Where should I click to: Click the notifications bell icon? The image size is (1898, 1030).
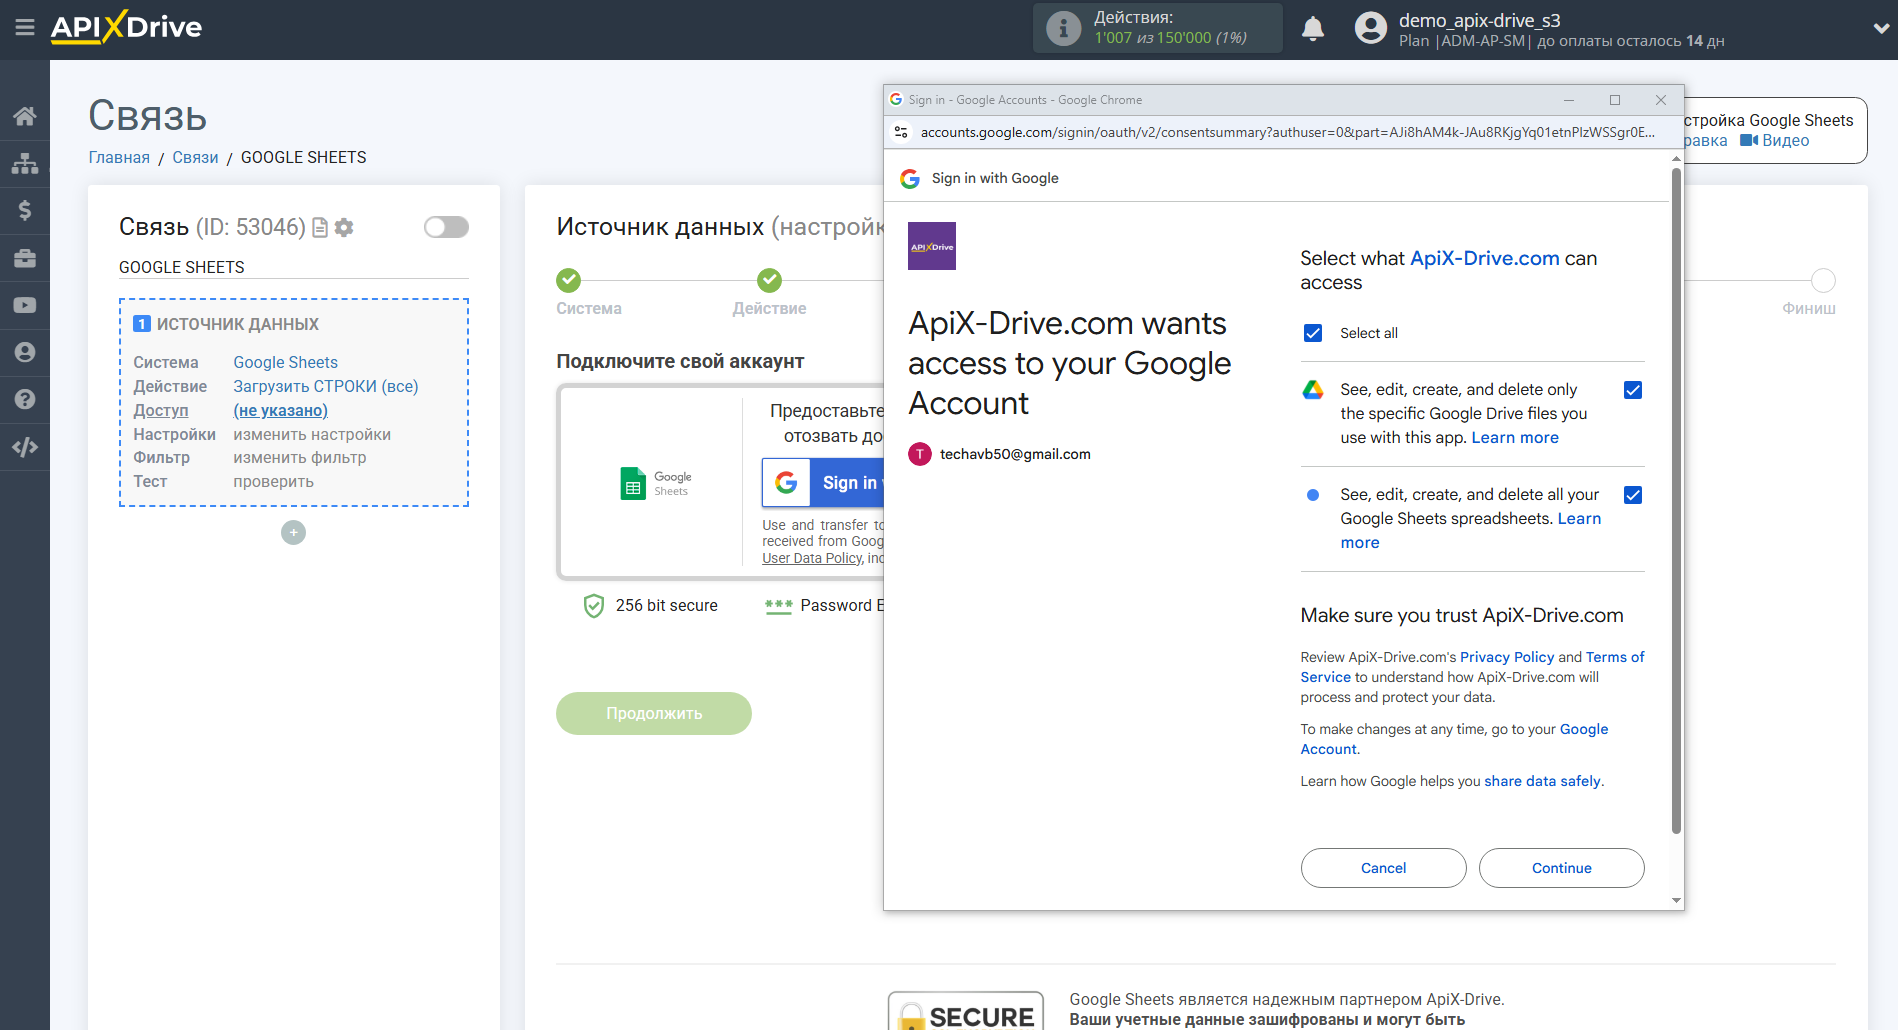click(x=1312, y=29)
